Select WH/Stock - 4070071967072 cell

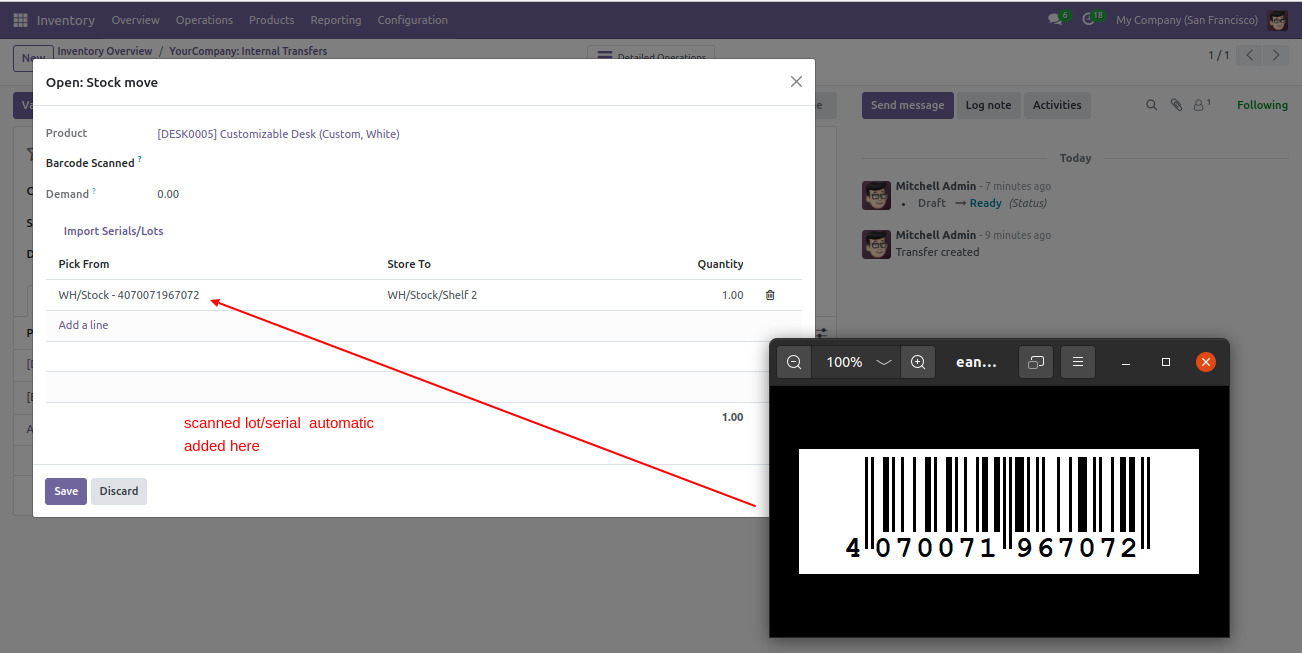[129, 295]
